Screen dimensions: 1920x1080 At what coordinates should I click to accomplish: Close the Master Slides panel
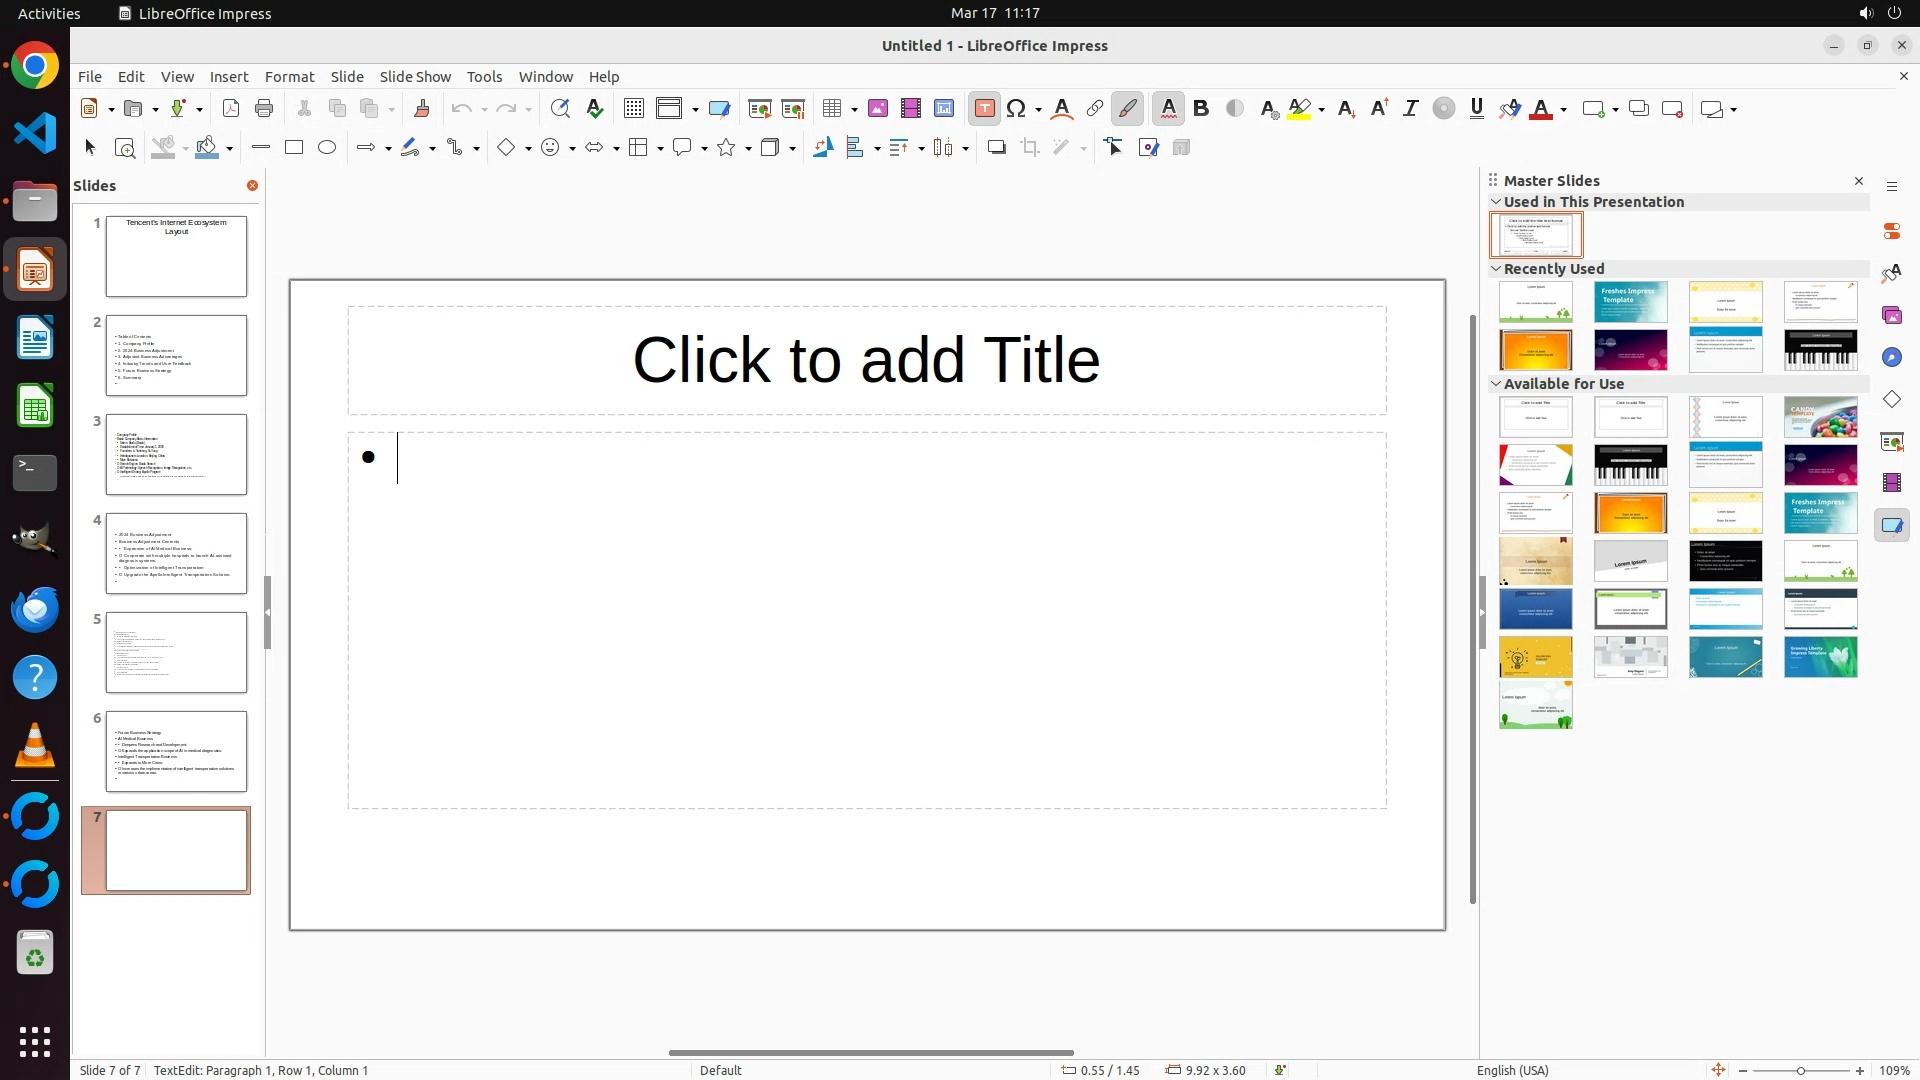[x=1859, y=181]
